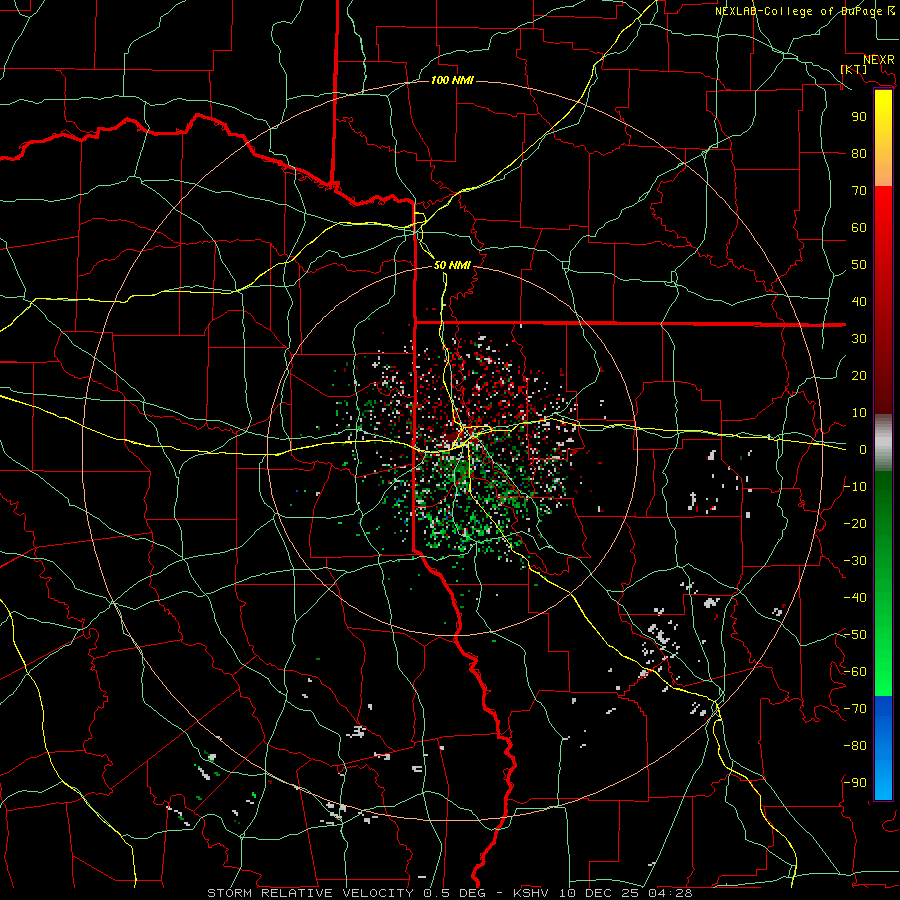Click the KSHV radar site identifier
The image size is (900, 900).
pos(532,893)
